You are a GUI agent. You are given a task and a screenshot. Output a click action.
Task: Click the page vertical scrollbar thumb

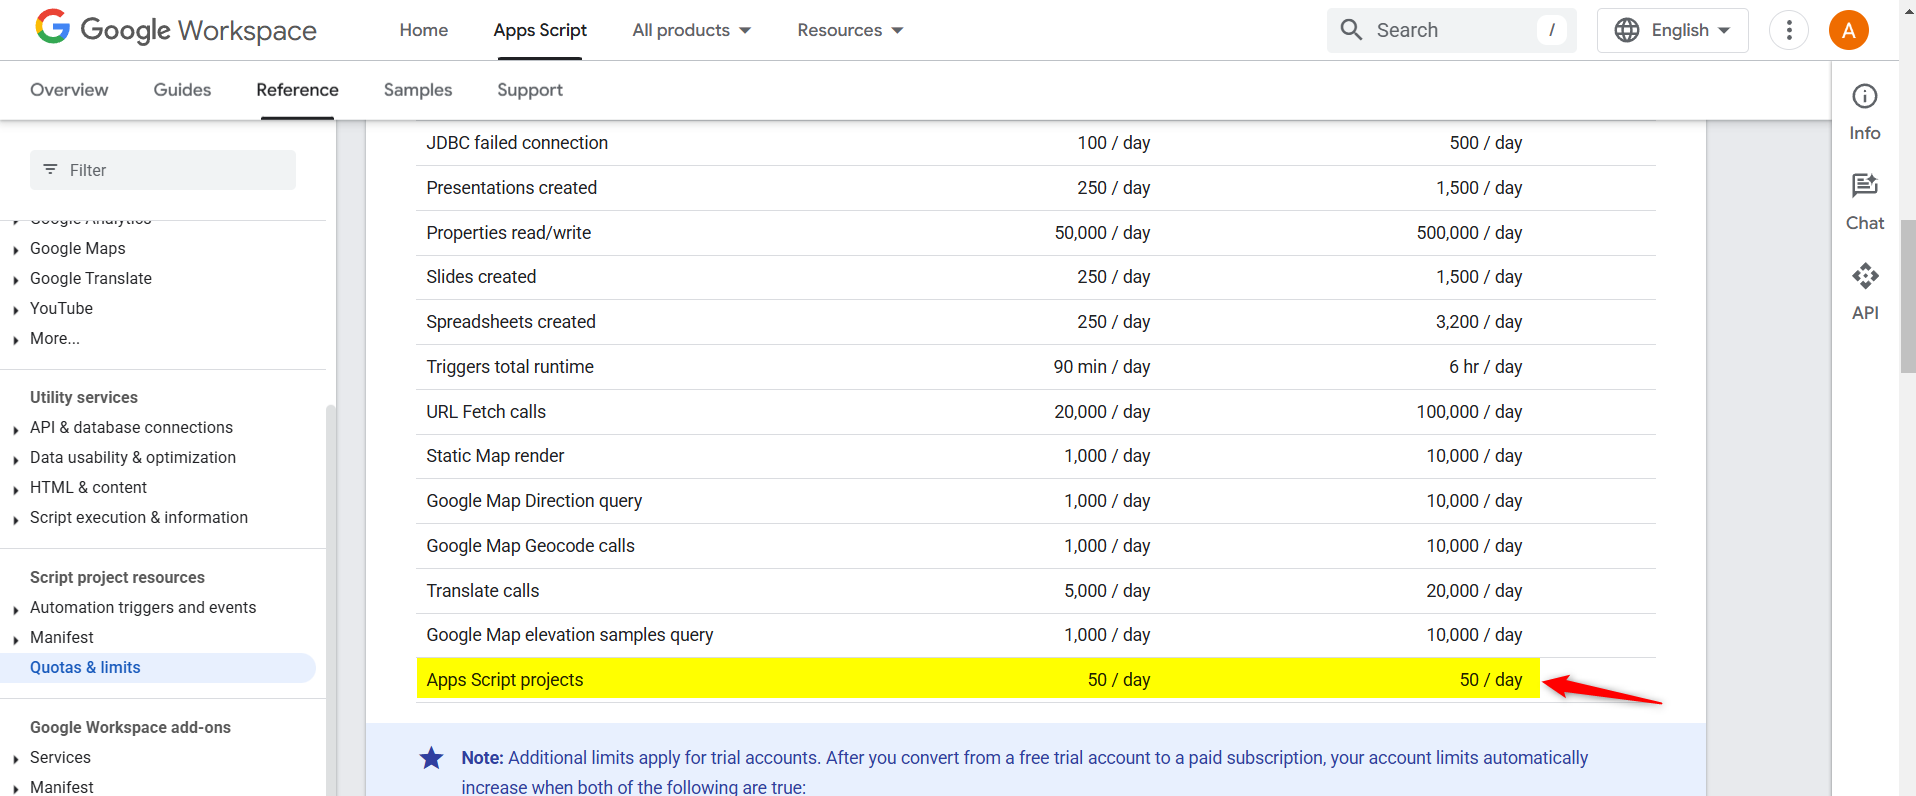tap(1907, 296)
